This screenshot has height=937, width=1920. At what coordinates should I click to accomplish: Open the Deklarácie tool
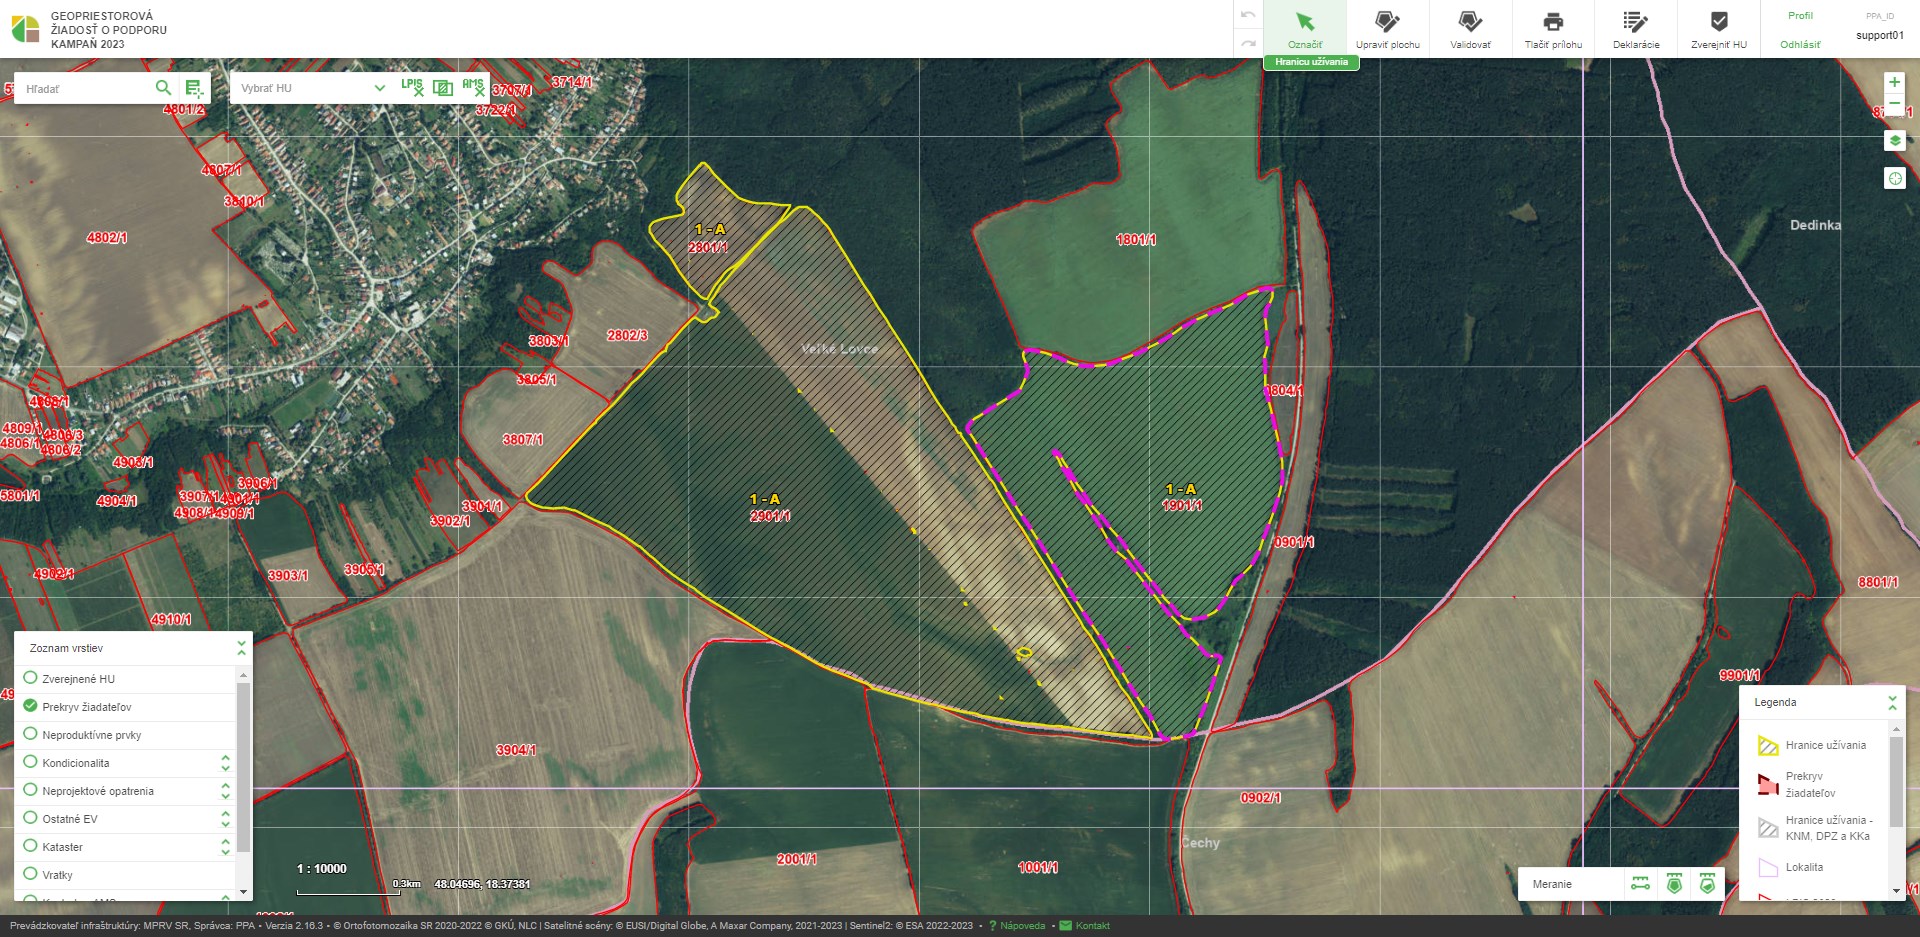pos(1636,29)
